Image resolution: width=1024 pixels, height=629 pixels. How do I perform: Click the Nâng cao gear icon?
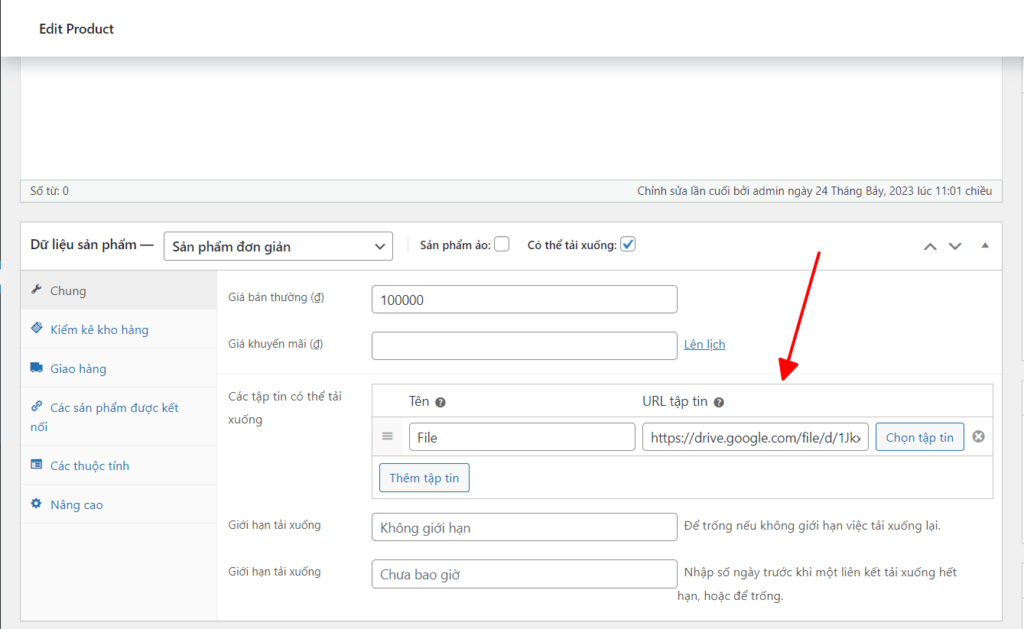point(37,504)
